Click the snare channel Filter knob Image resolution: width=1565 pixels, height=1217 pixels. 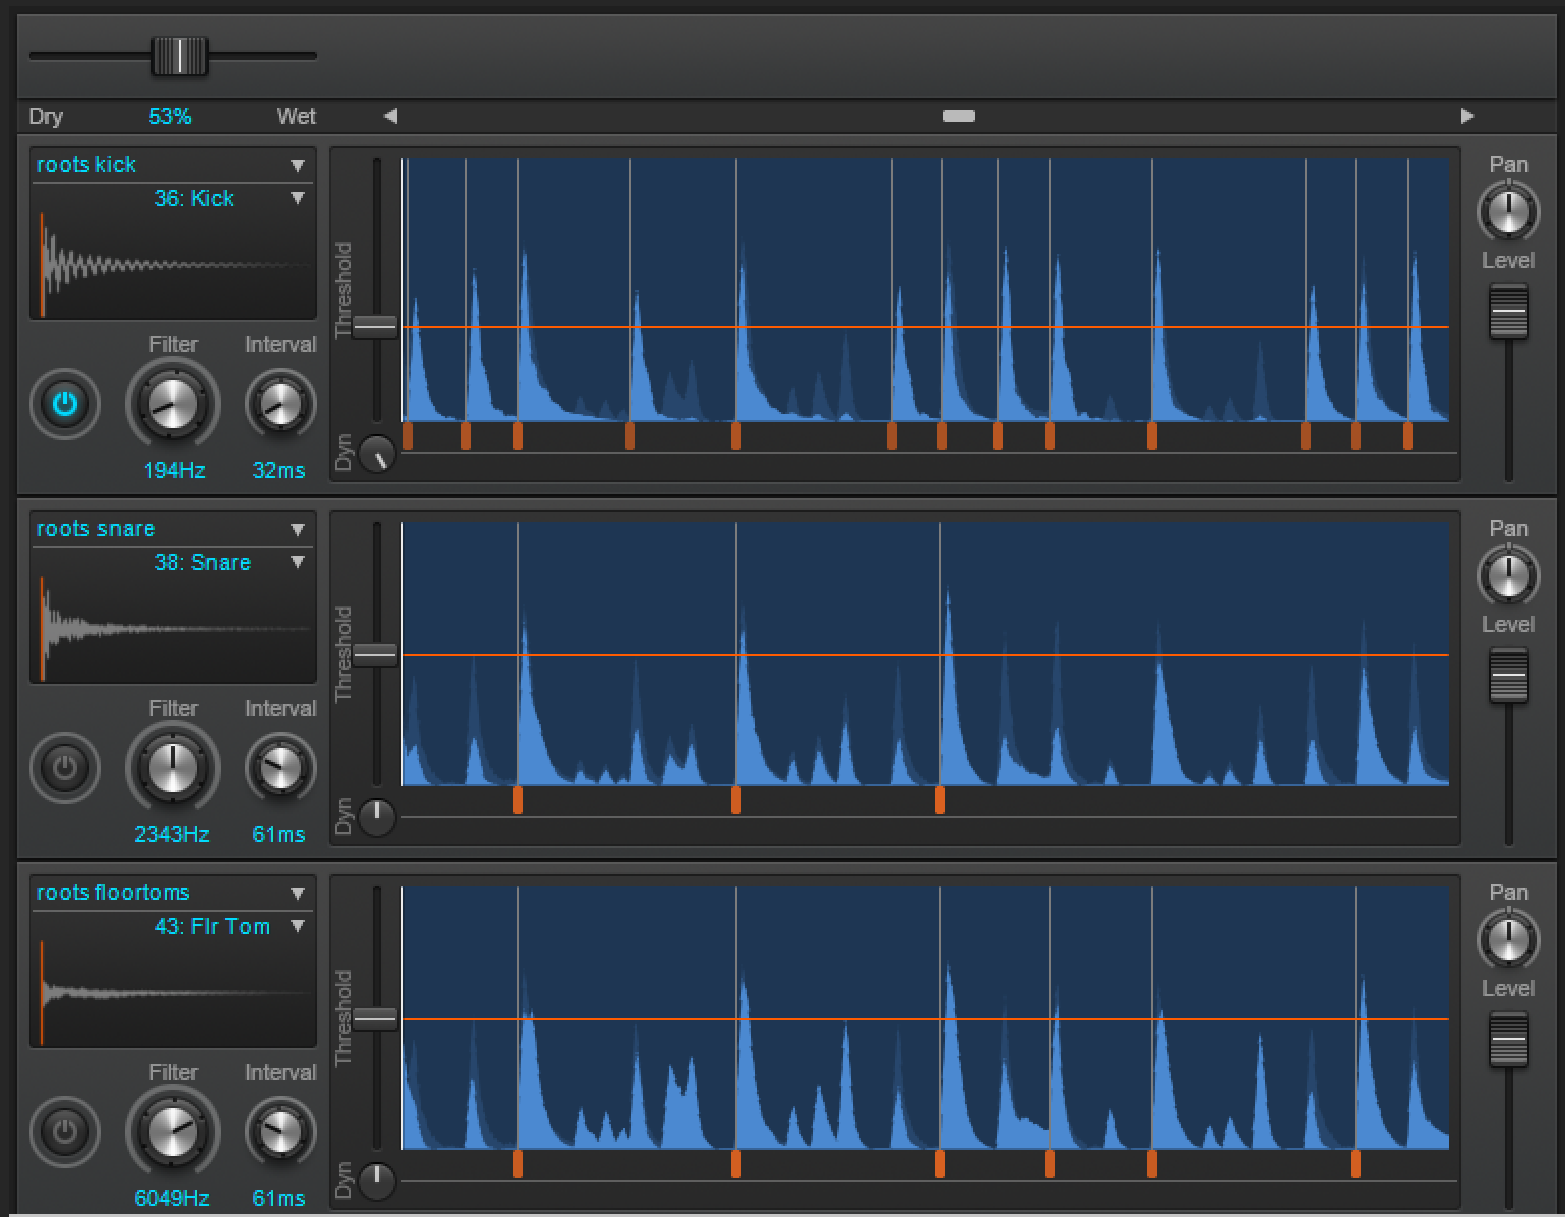[172, 768]
